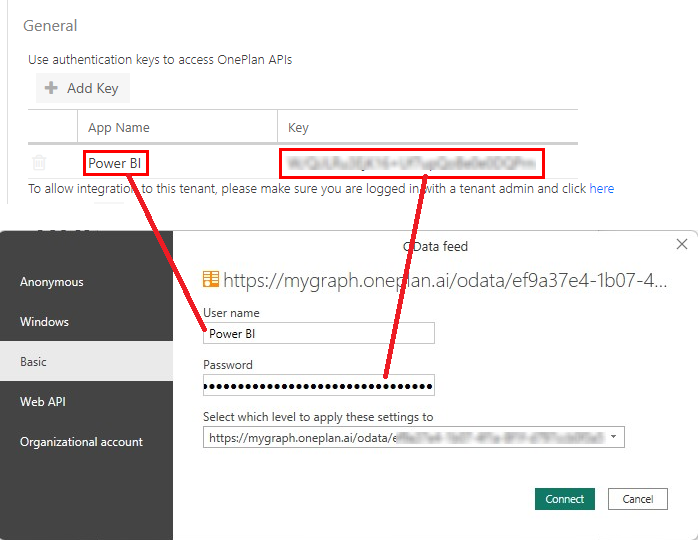Select the Basic authentication tab

(86, 361)
